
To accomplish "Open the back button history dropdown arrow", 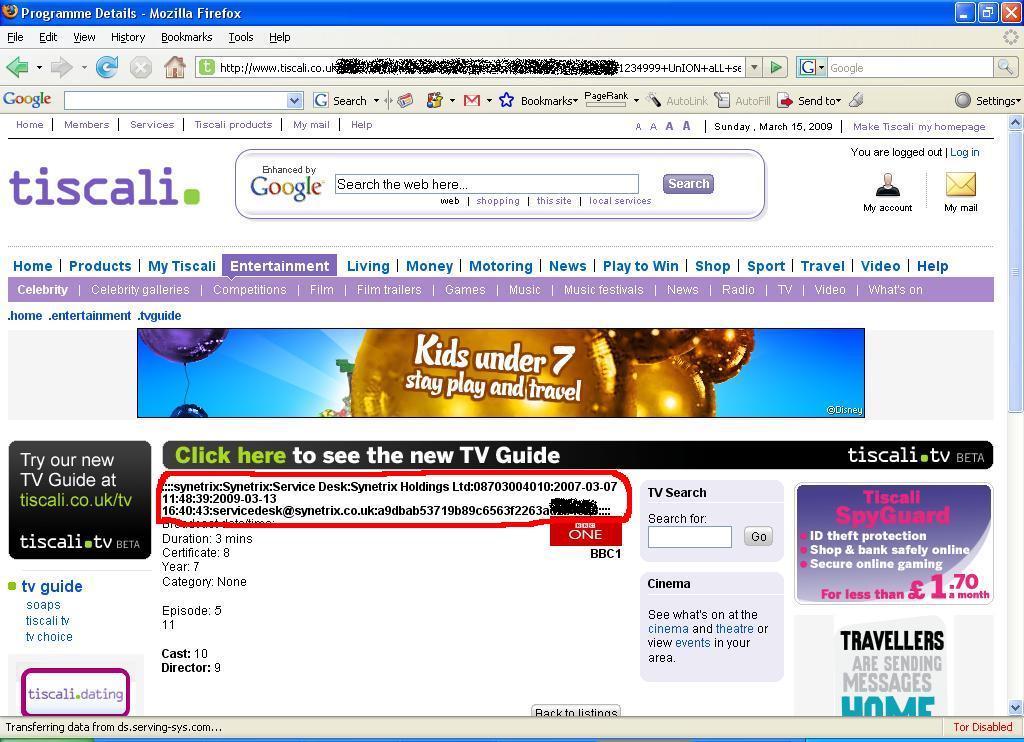I will pos(39,67).
